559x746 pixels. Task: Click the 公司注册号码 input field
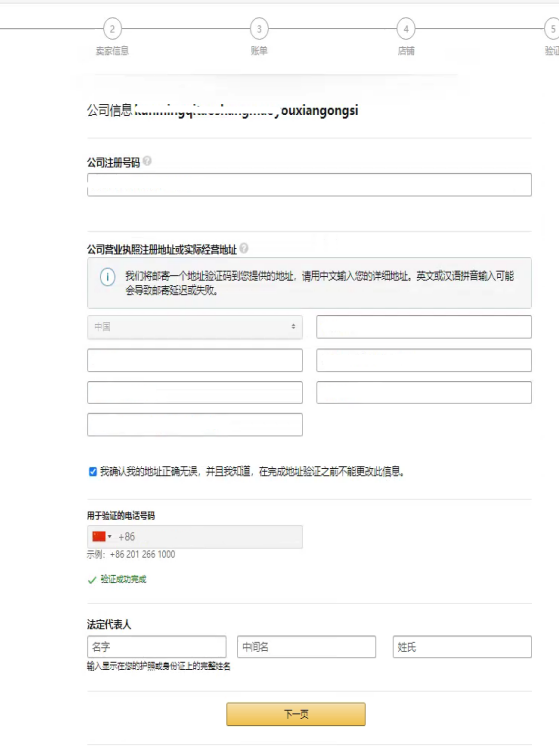point(309,185)
